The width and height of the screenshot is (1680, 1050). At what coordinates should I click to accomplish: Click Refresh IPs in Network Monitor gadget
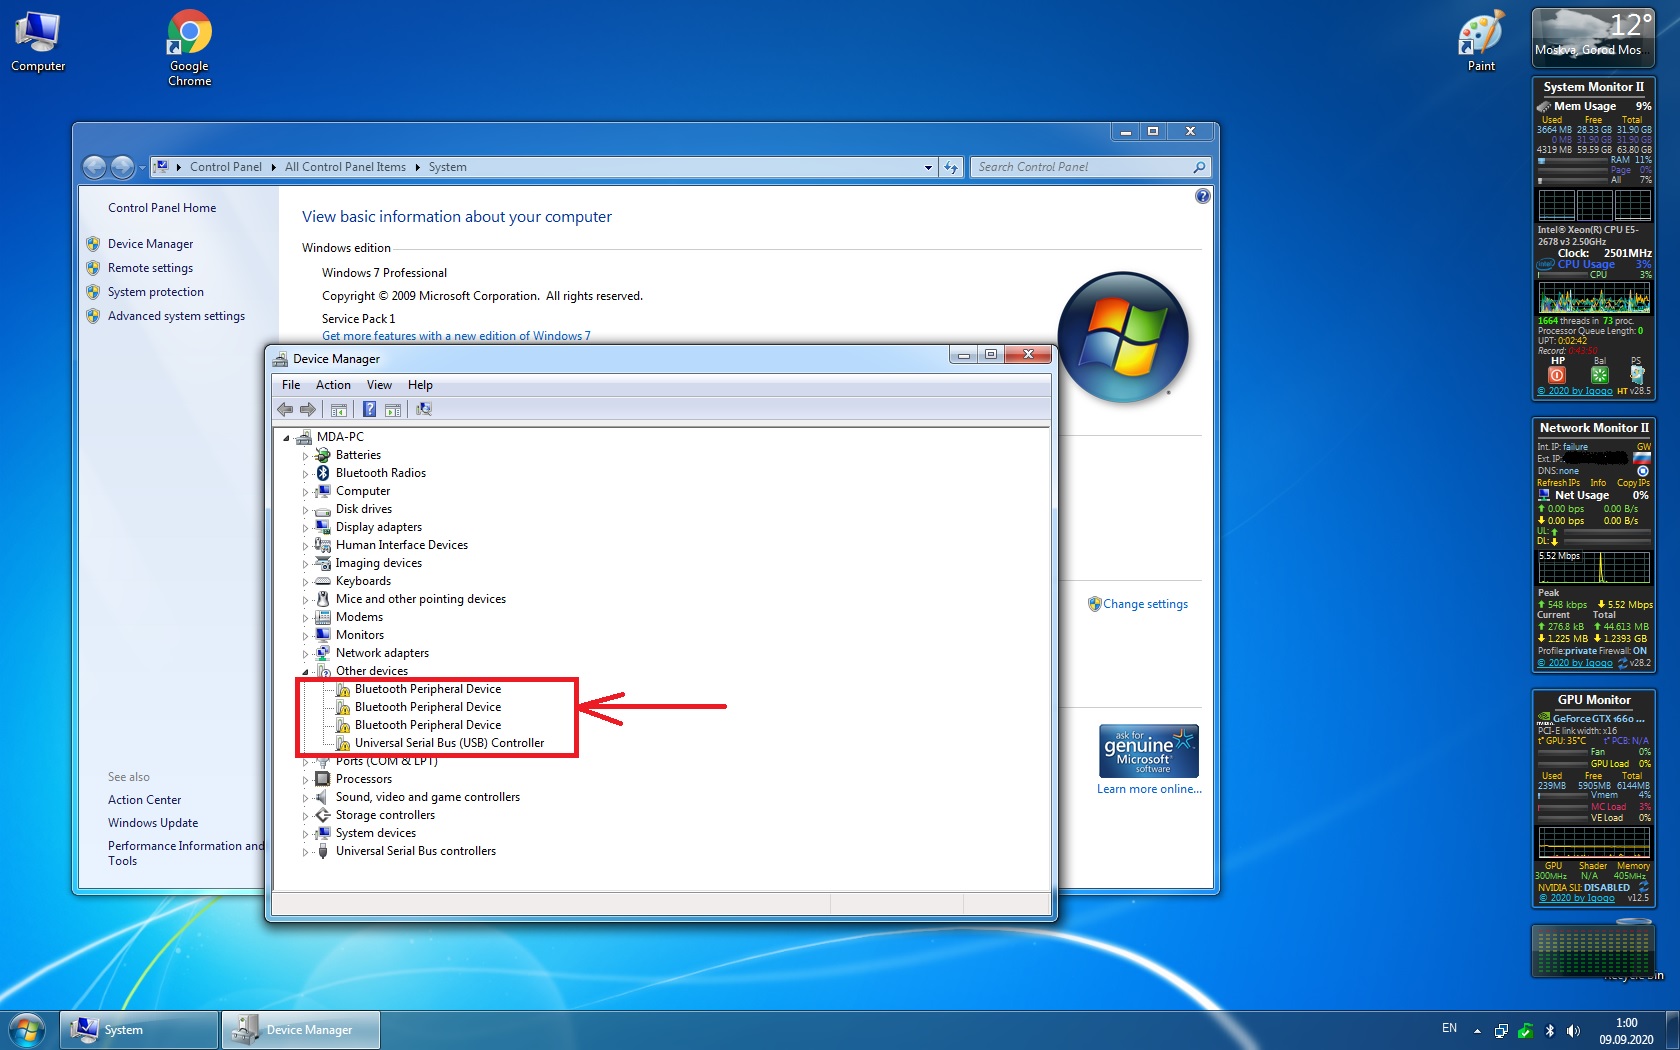1558,483
